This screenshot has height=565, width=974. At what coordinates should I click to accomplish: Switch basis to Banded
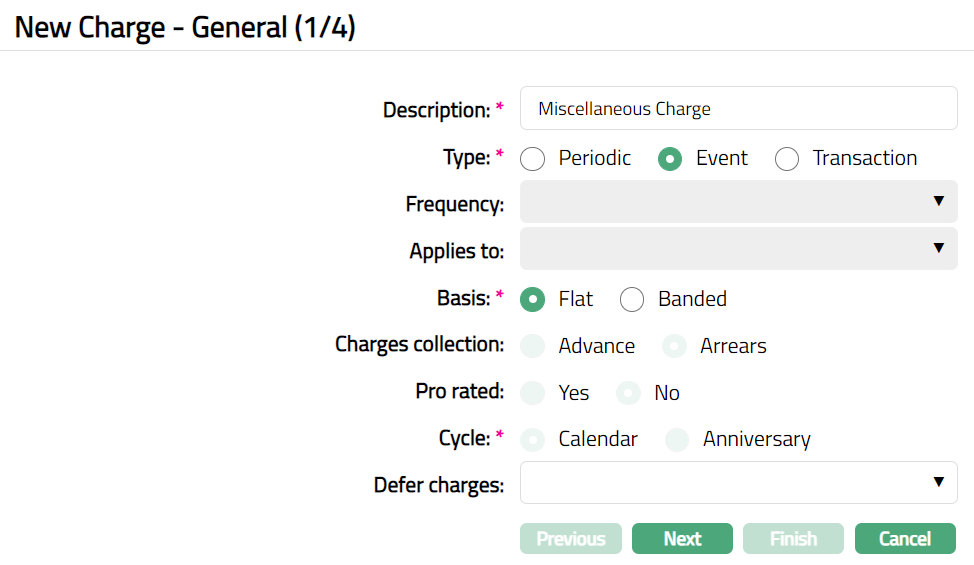tap(632, 299)
